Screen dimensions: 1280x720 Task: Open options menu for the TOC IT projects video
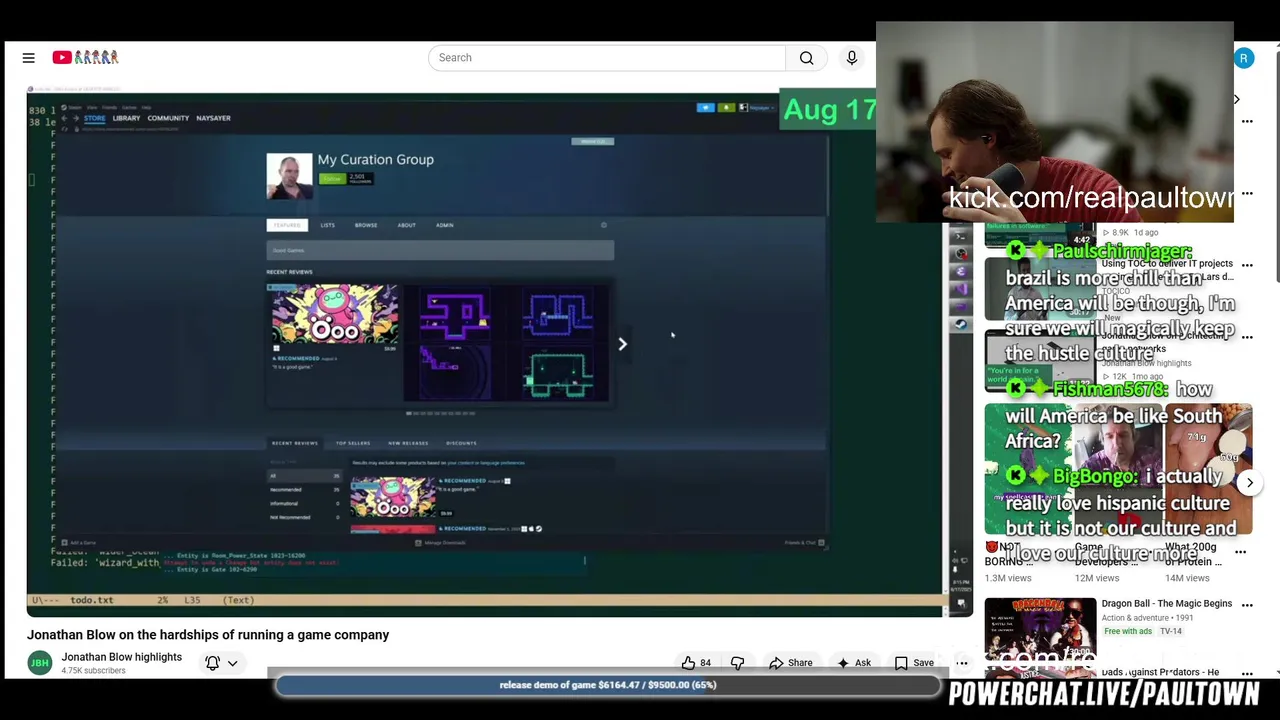pyautogui.click(x=1247, y=266)
